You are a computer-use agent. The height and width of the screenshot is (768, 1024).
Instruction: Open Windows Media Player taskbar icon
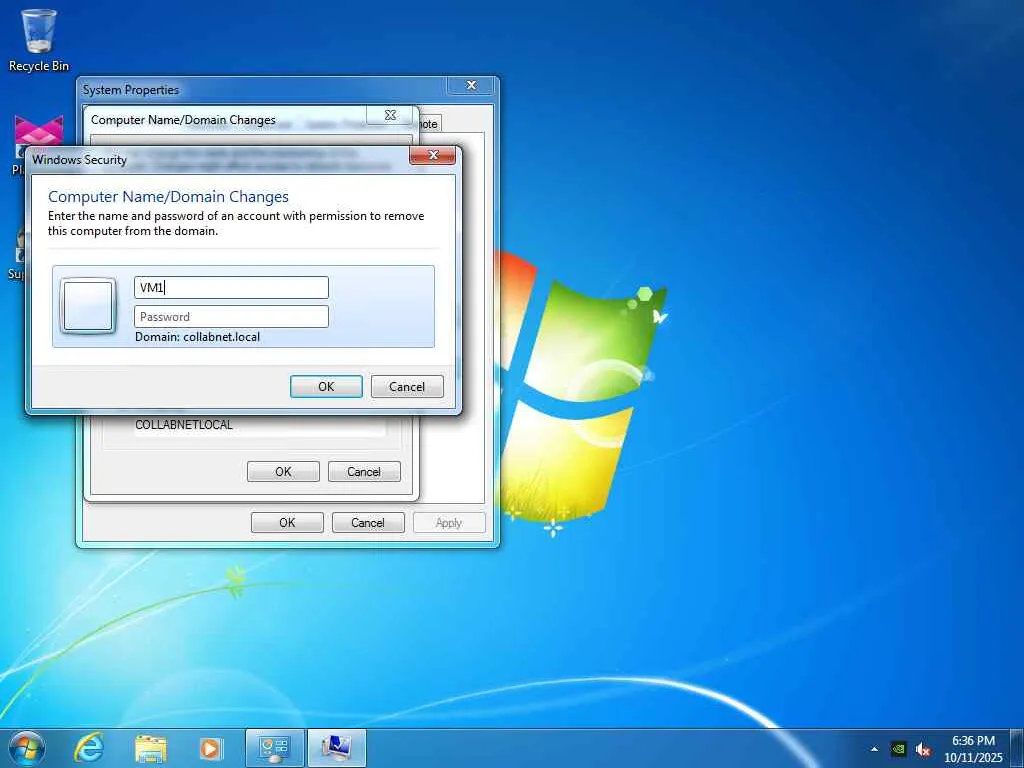(x=210, y=748)
